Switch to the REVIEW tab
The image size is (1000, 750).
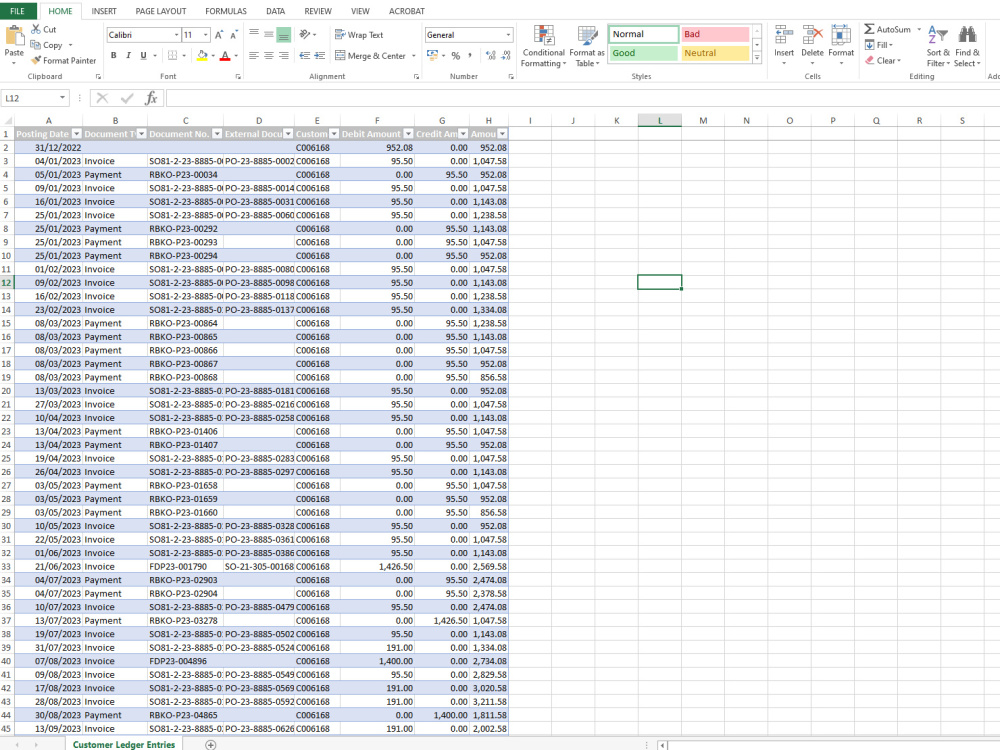click(318, 11)
